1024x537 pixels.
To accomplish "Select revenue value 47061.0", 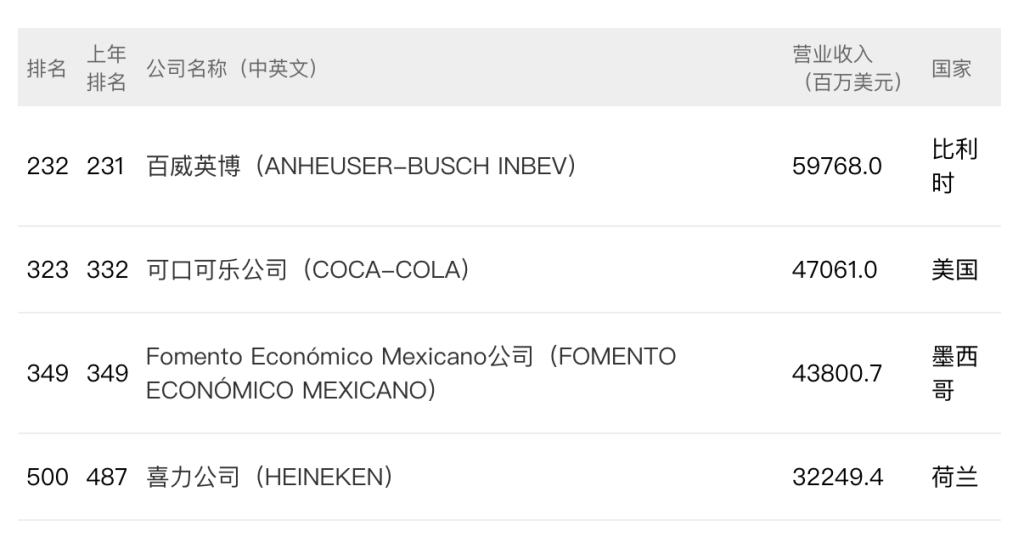I will 835,270.
